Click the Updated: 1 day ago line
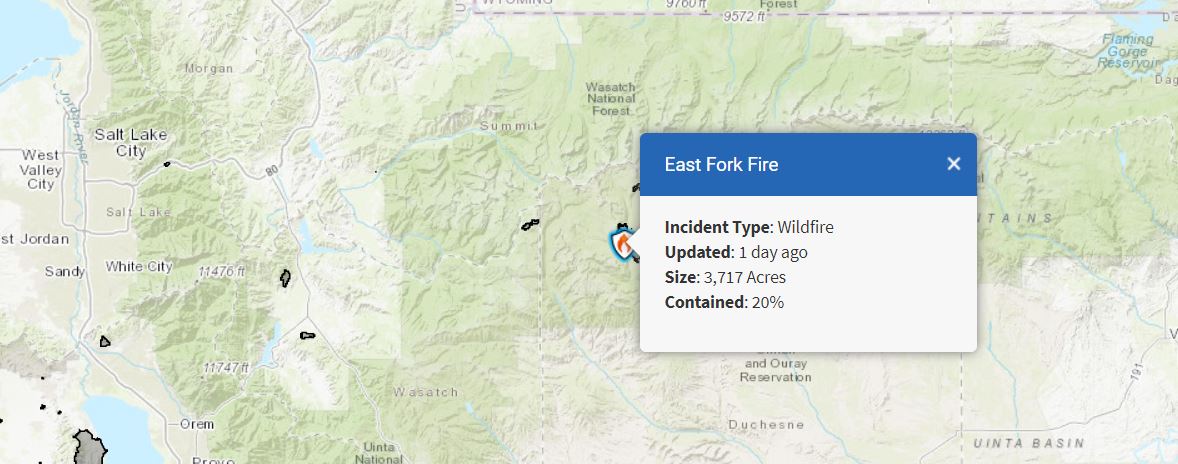This screenshot has height=464, width=1178. (735, 252)
